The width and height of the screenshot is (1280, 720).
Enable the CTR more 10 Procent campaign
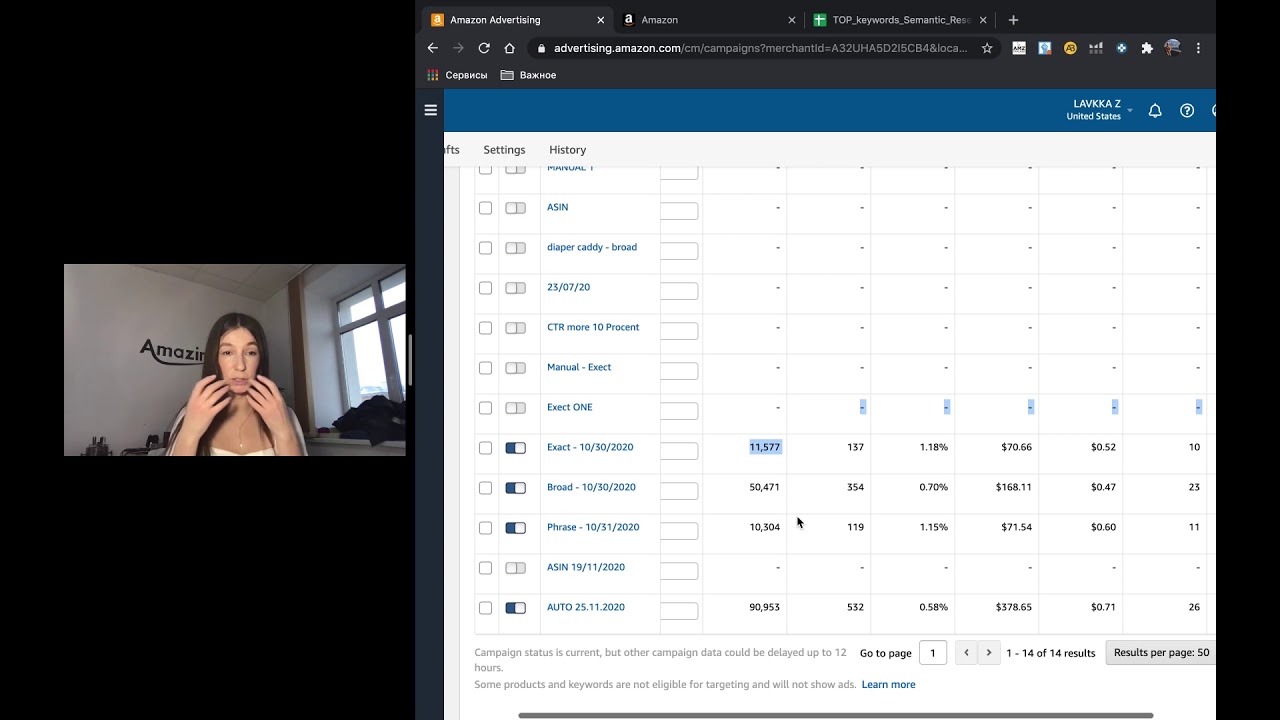pyautogui.click(x=515, y=328)
